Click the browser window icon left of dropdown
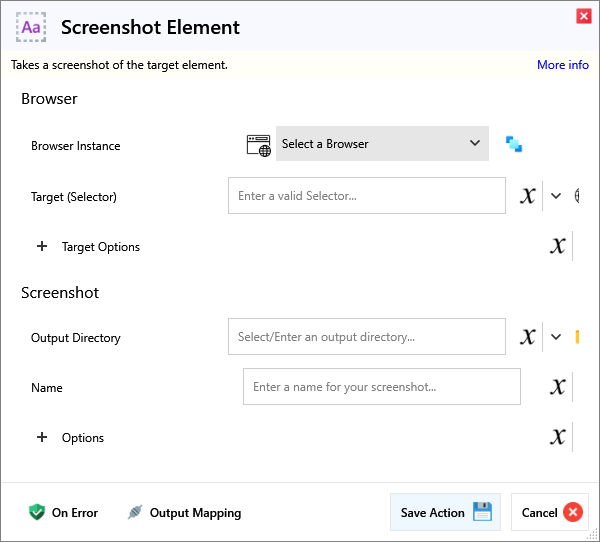This screenshot has width=600, height=542. click(259, 144)
